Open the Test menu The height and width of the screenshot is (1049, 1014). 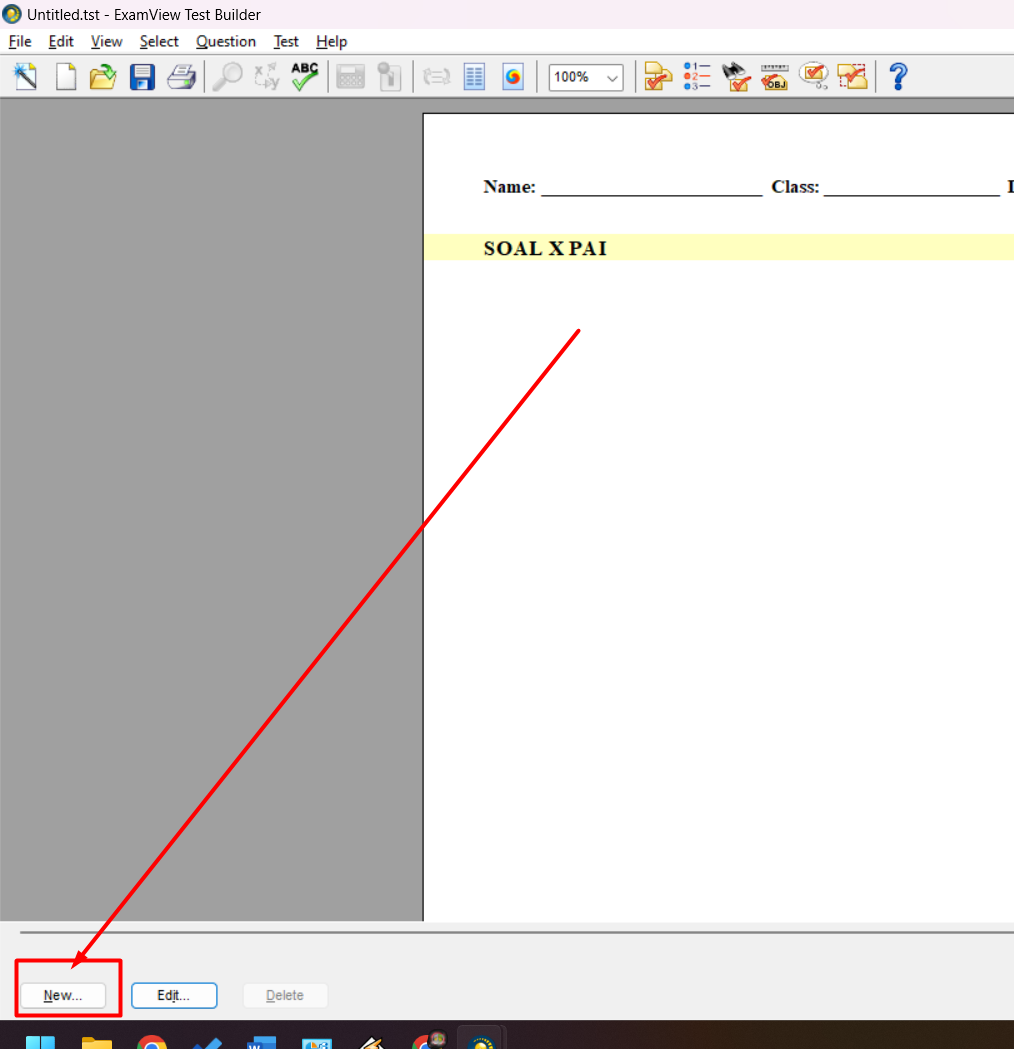tap(286, 41)
